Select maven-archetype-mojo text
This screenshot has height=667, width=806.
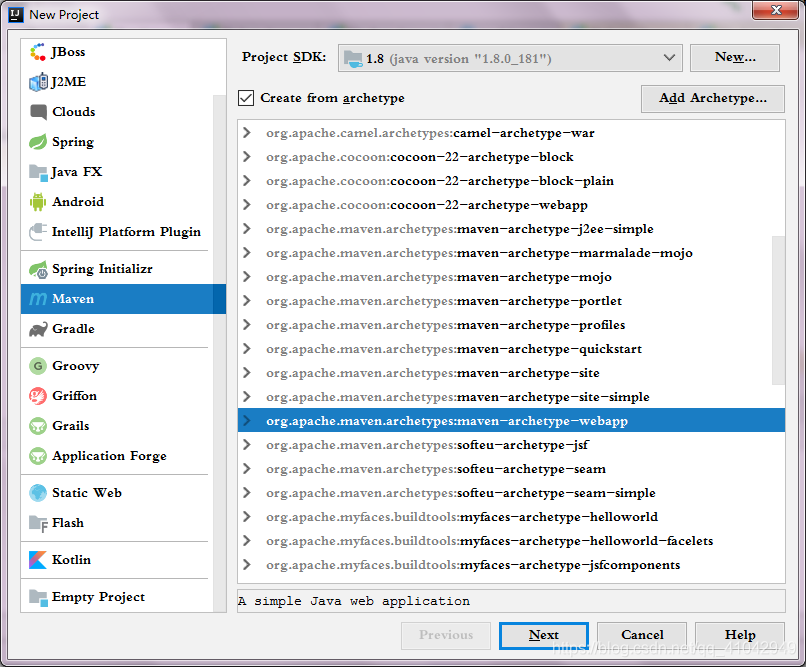click(534, 277)
